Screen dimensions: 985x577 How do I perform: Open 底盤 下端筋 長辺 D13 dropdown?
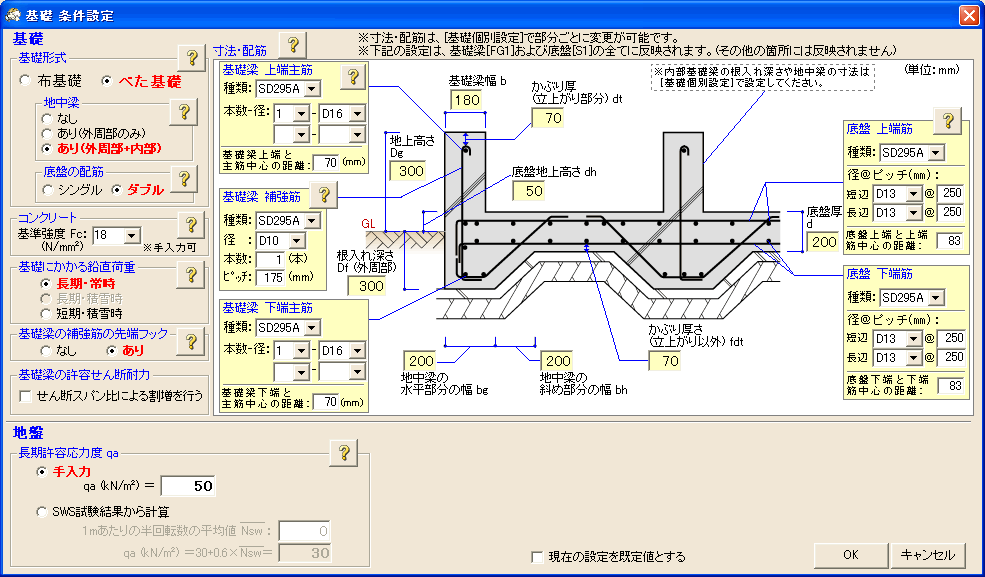tap(914, 358)
